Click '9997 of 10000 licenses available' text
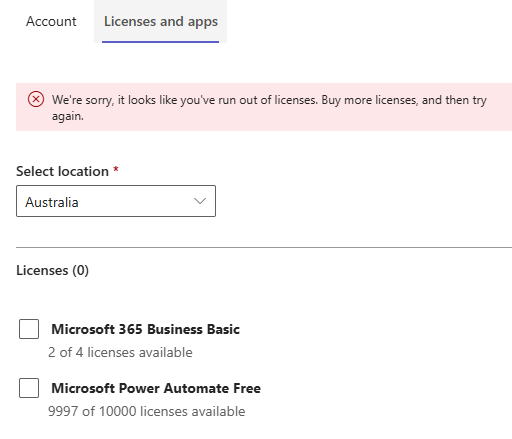 (x=147, y=411)
